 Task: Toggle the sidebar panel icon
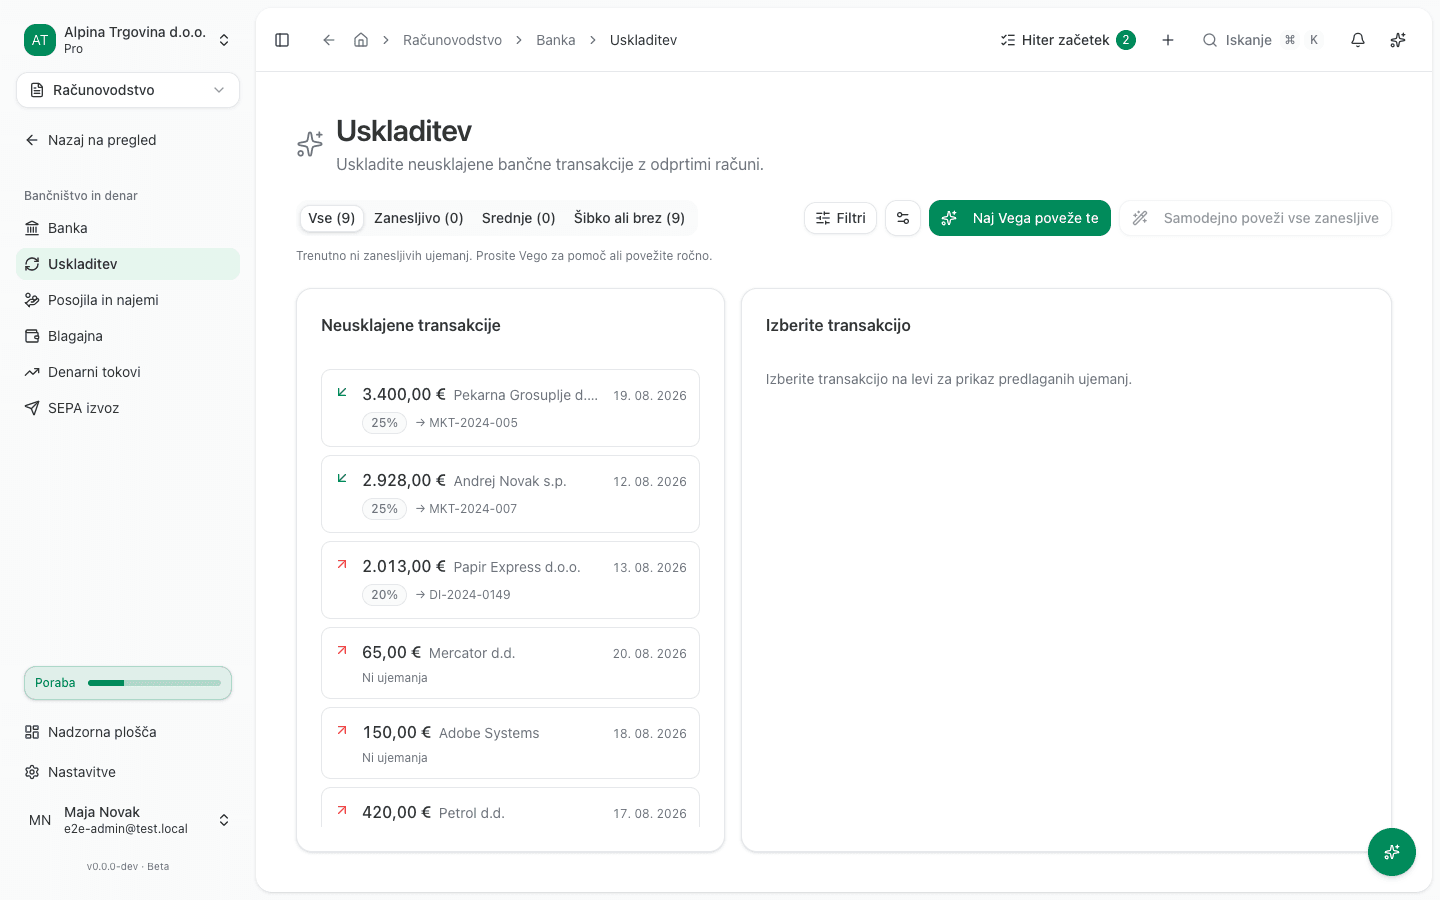coord(282,40)
